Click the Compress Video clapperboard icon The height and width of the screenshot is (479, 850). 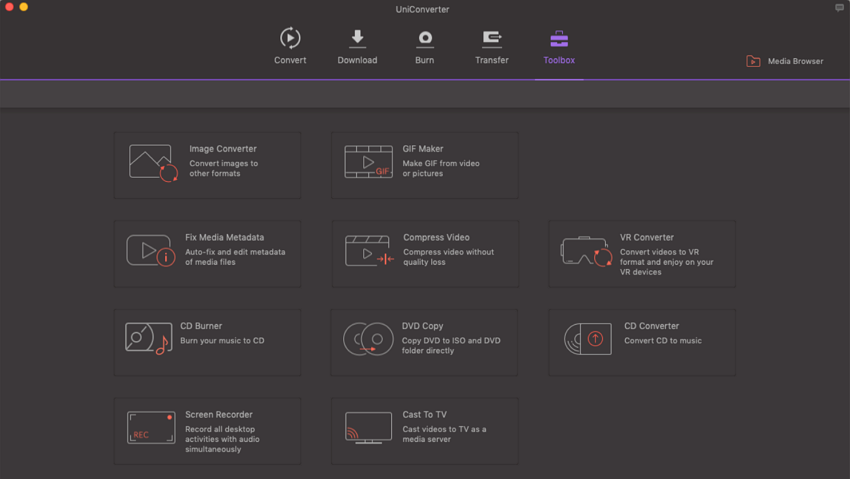click(x=370, y=250)
